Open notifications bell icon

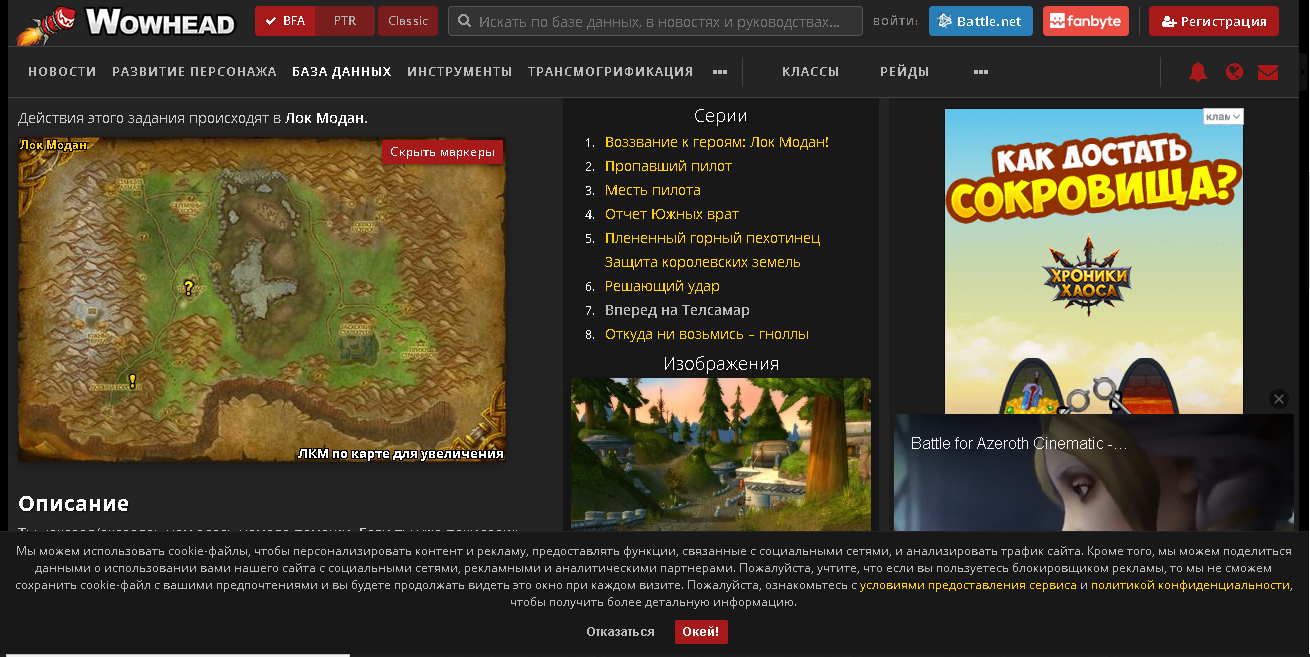[x=1197, y=72]
